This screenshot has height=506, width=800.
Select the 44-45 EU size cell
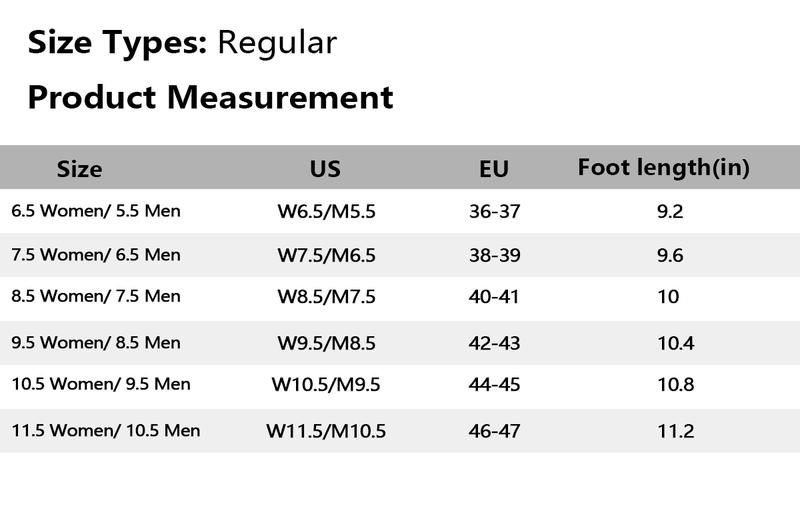click(494, 385)
